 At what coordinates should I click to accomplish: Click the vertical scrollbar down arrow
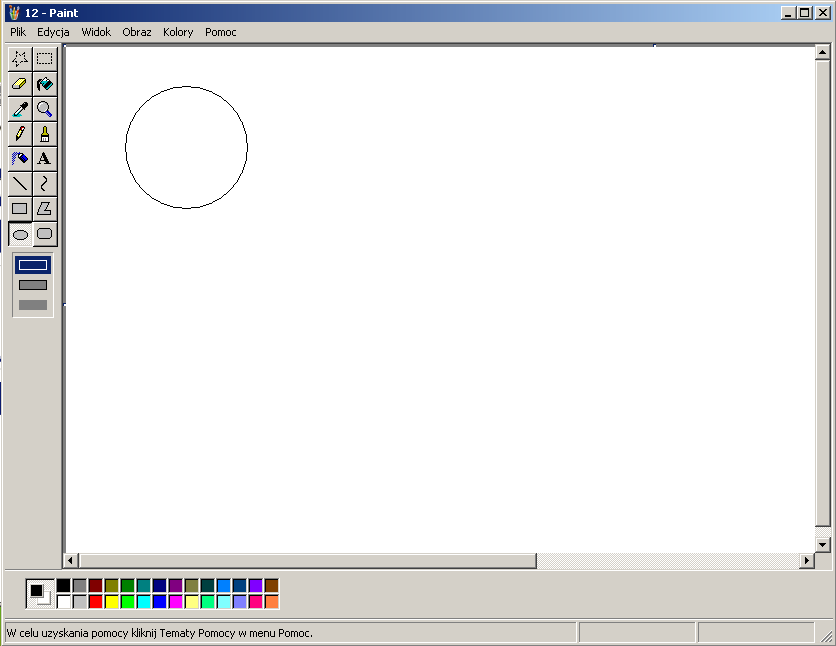(822, 545)
